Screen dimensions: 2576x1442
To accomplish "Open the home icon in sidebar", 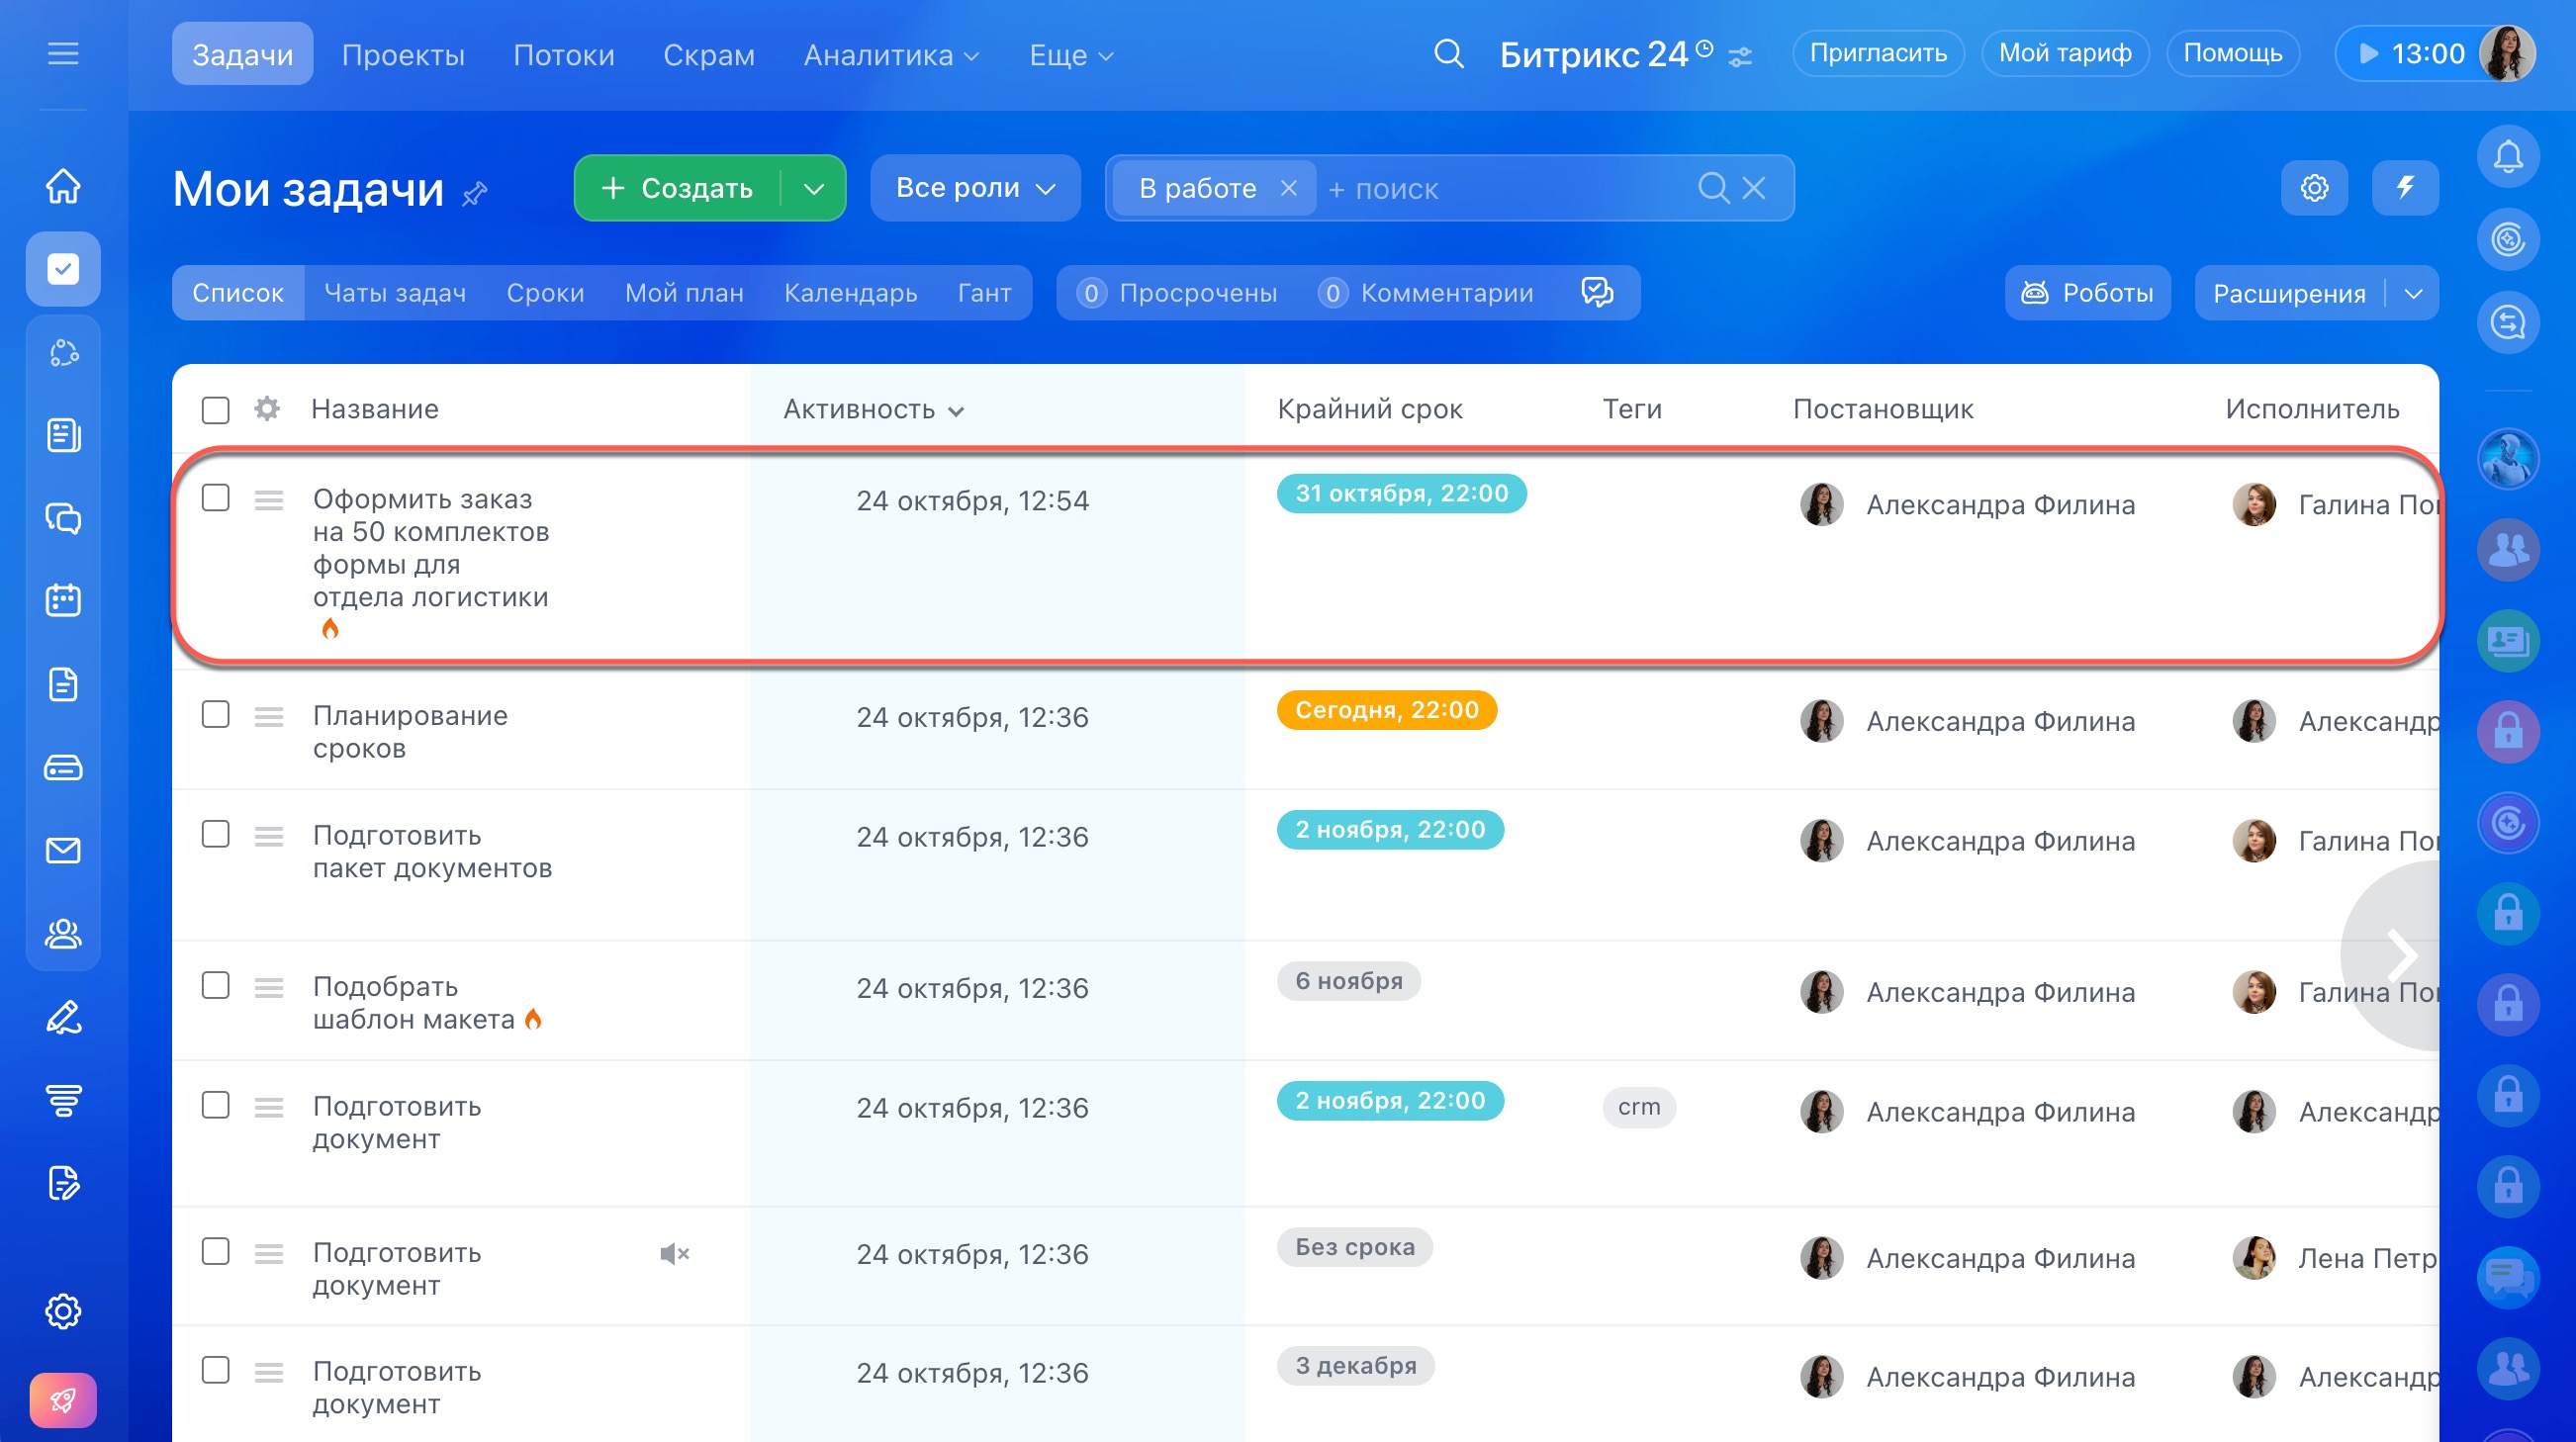I will click(63, 186).
